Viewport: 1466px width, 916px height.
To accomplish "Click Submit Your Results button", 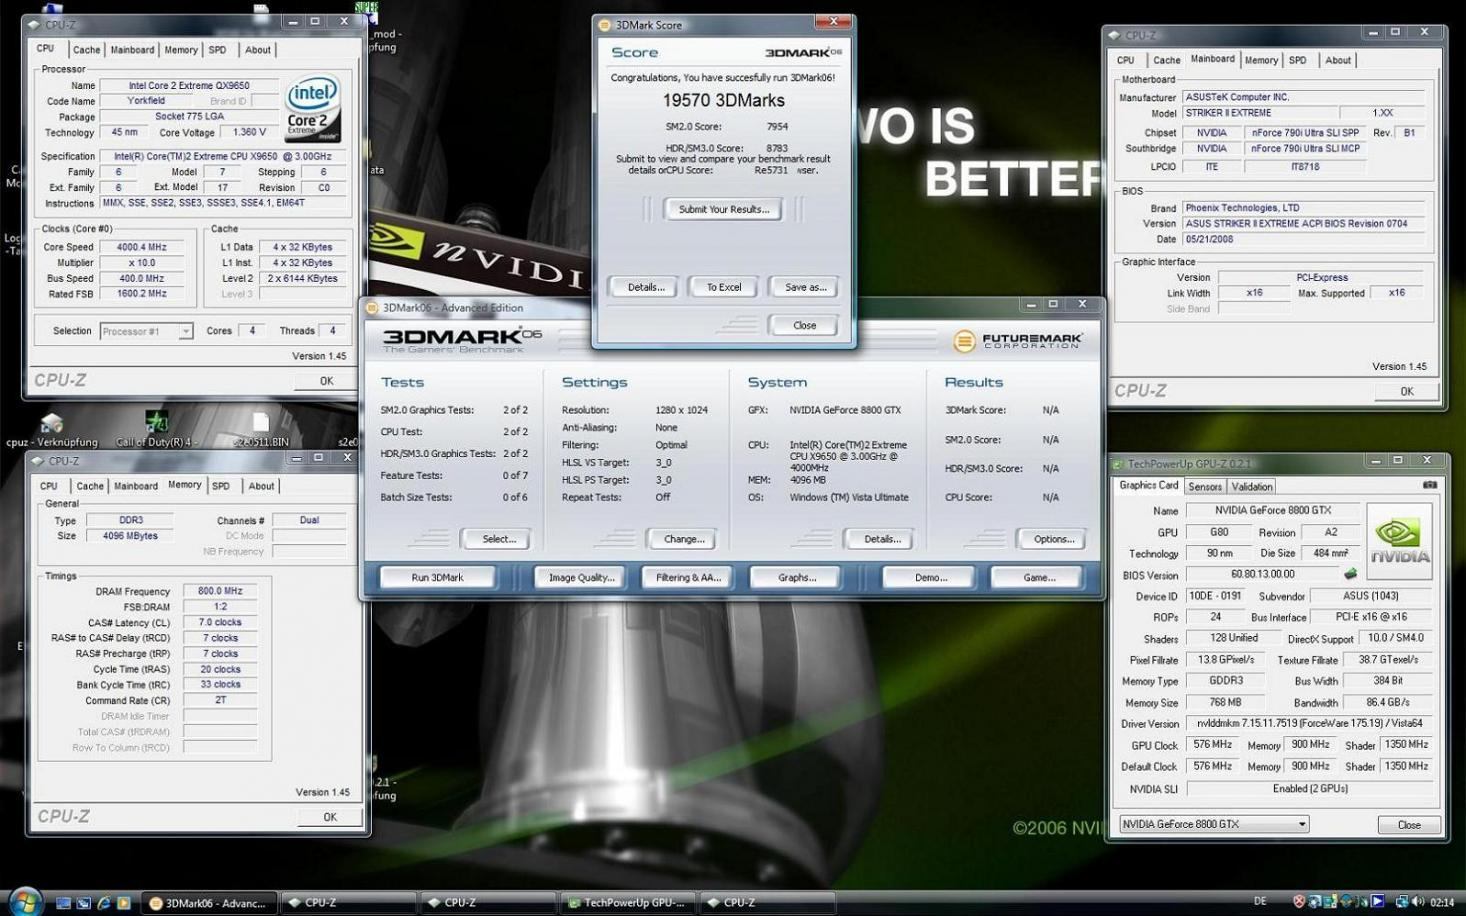I will [724, 209].
